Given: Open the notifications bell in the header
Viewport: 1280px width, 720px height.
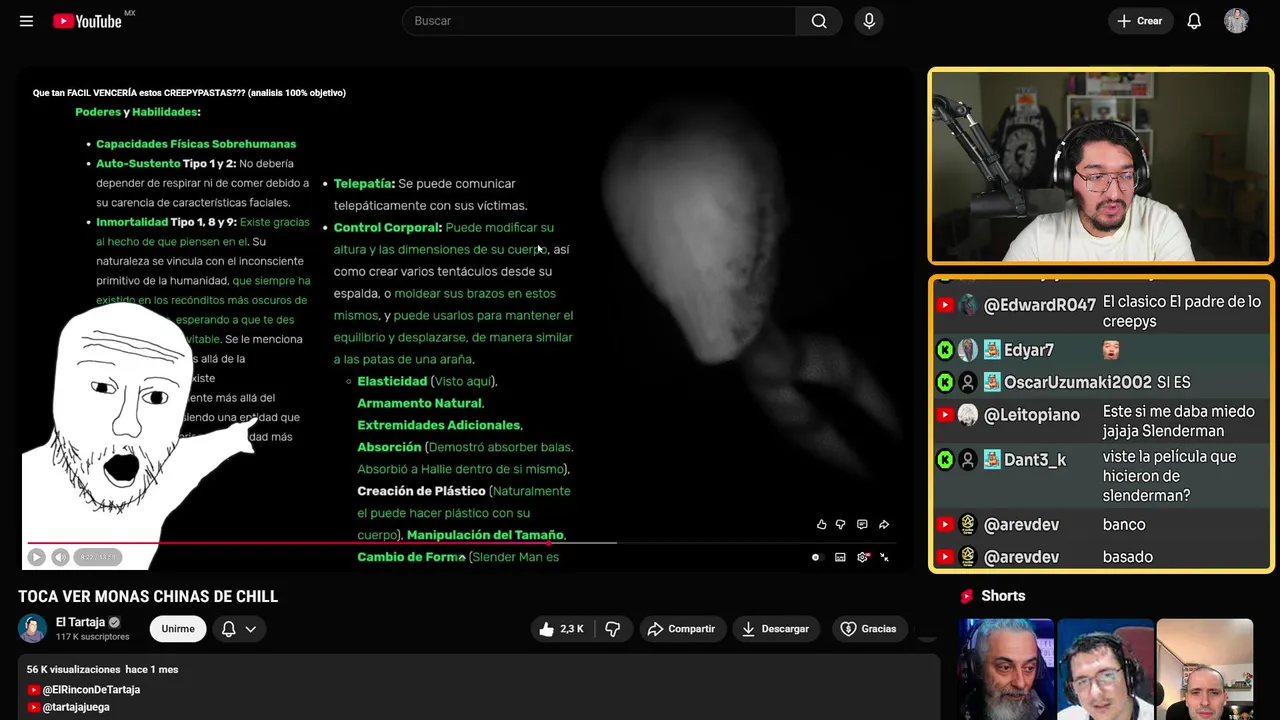Looking at the screenshot, I should coord(1194,21).
